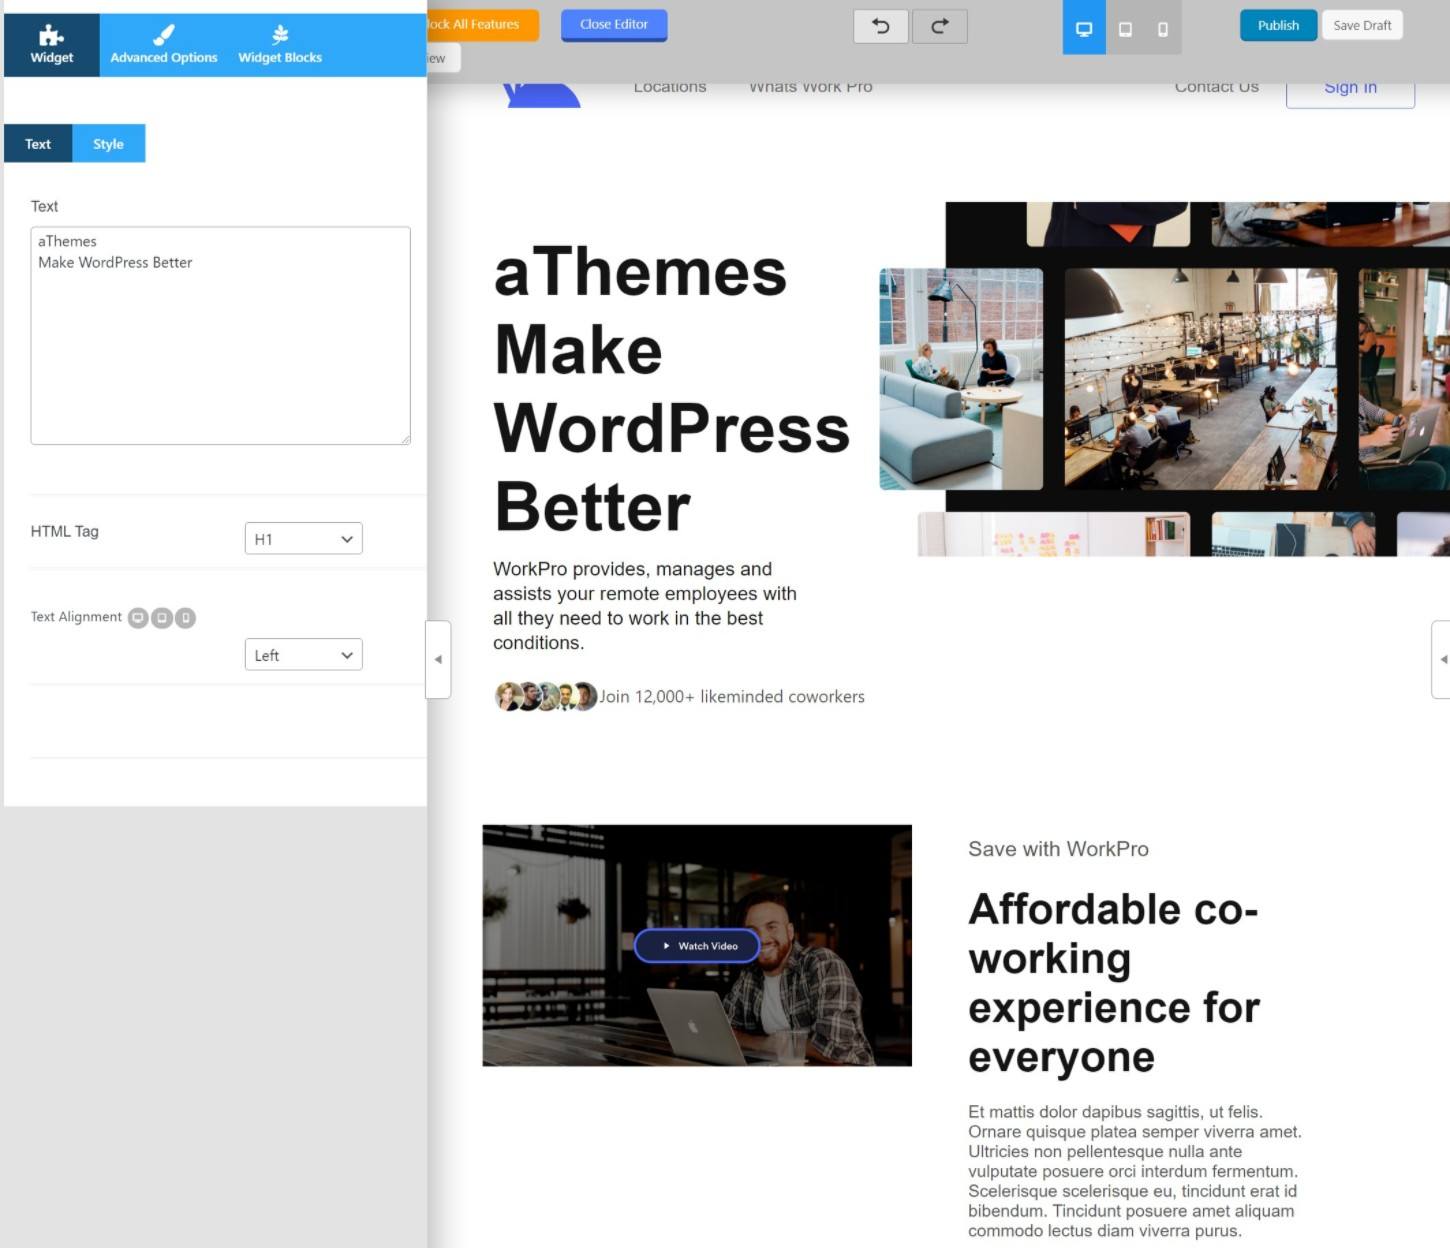Open the Text Alignment dropdown showing Left
Viewport: 1450px width, 1248px height.
pos(303,654)
